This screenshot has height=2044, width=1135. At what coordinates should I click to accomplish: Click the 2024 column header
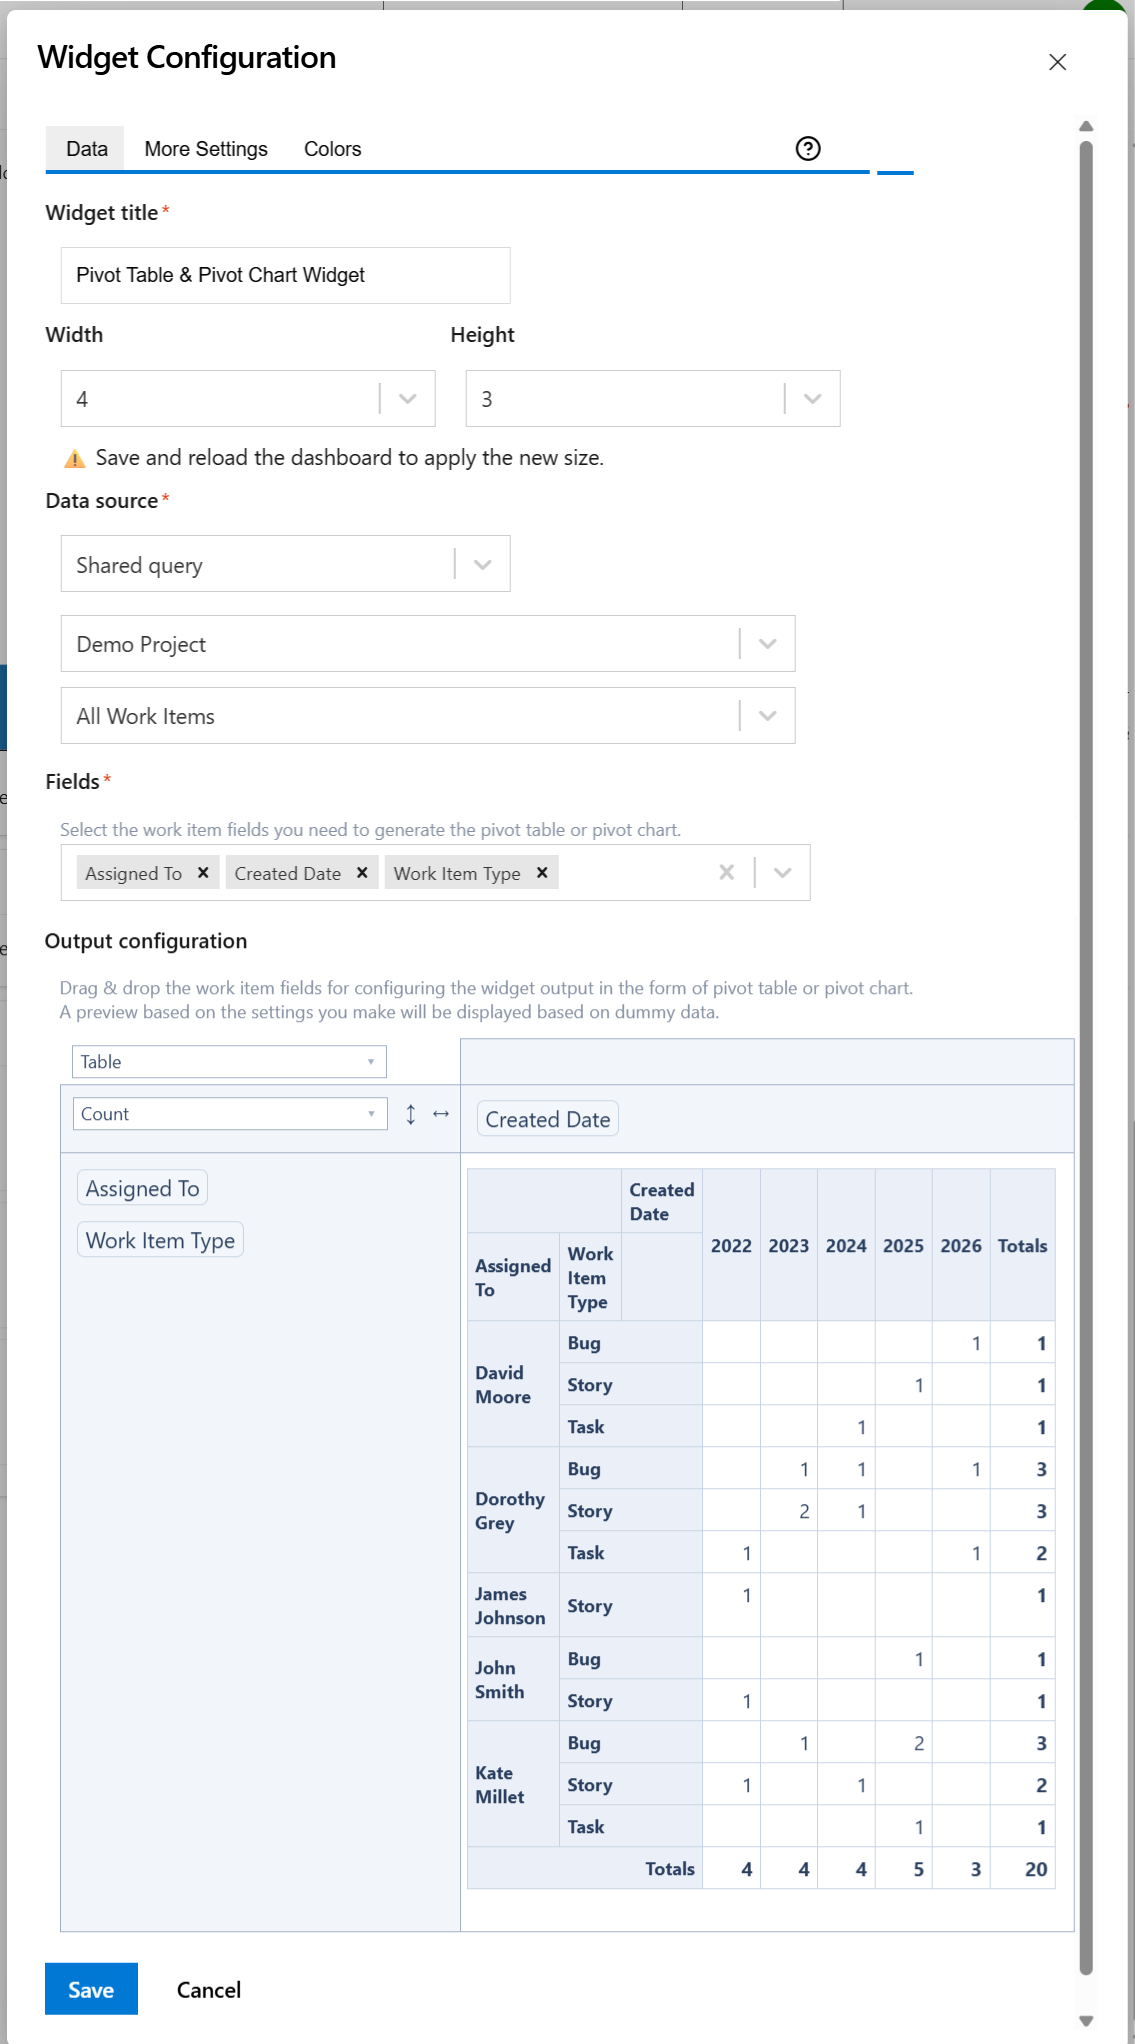pos(846,1246)
